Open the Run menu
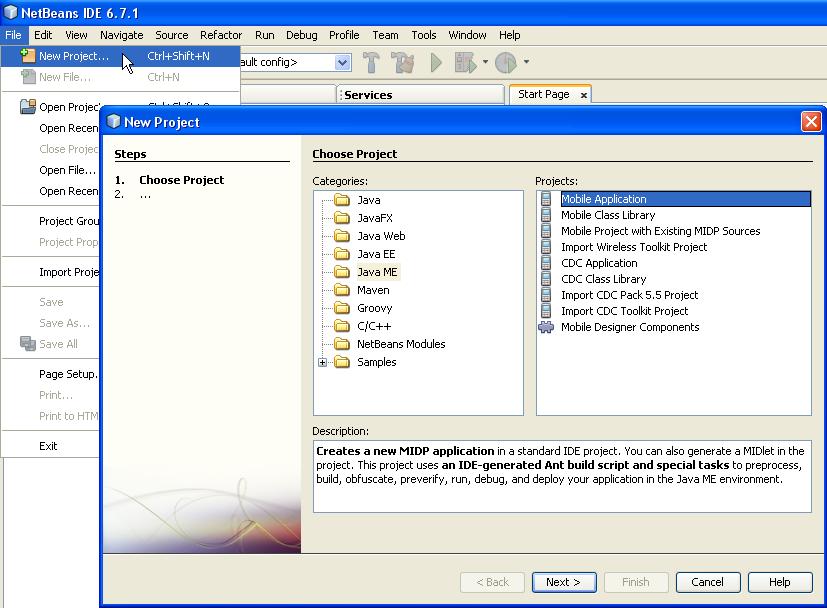 (x=264, y=35)
